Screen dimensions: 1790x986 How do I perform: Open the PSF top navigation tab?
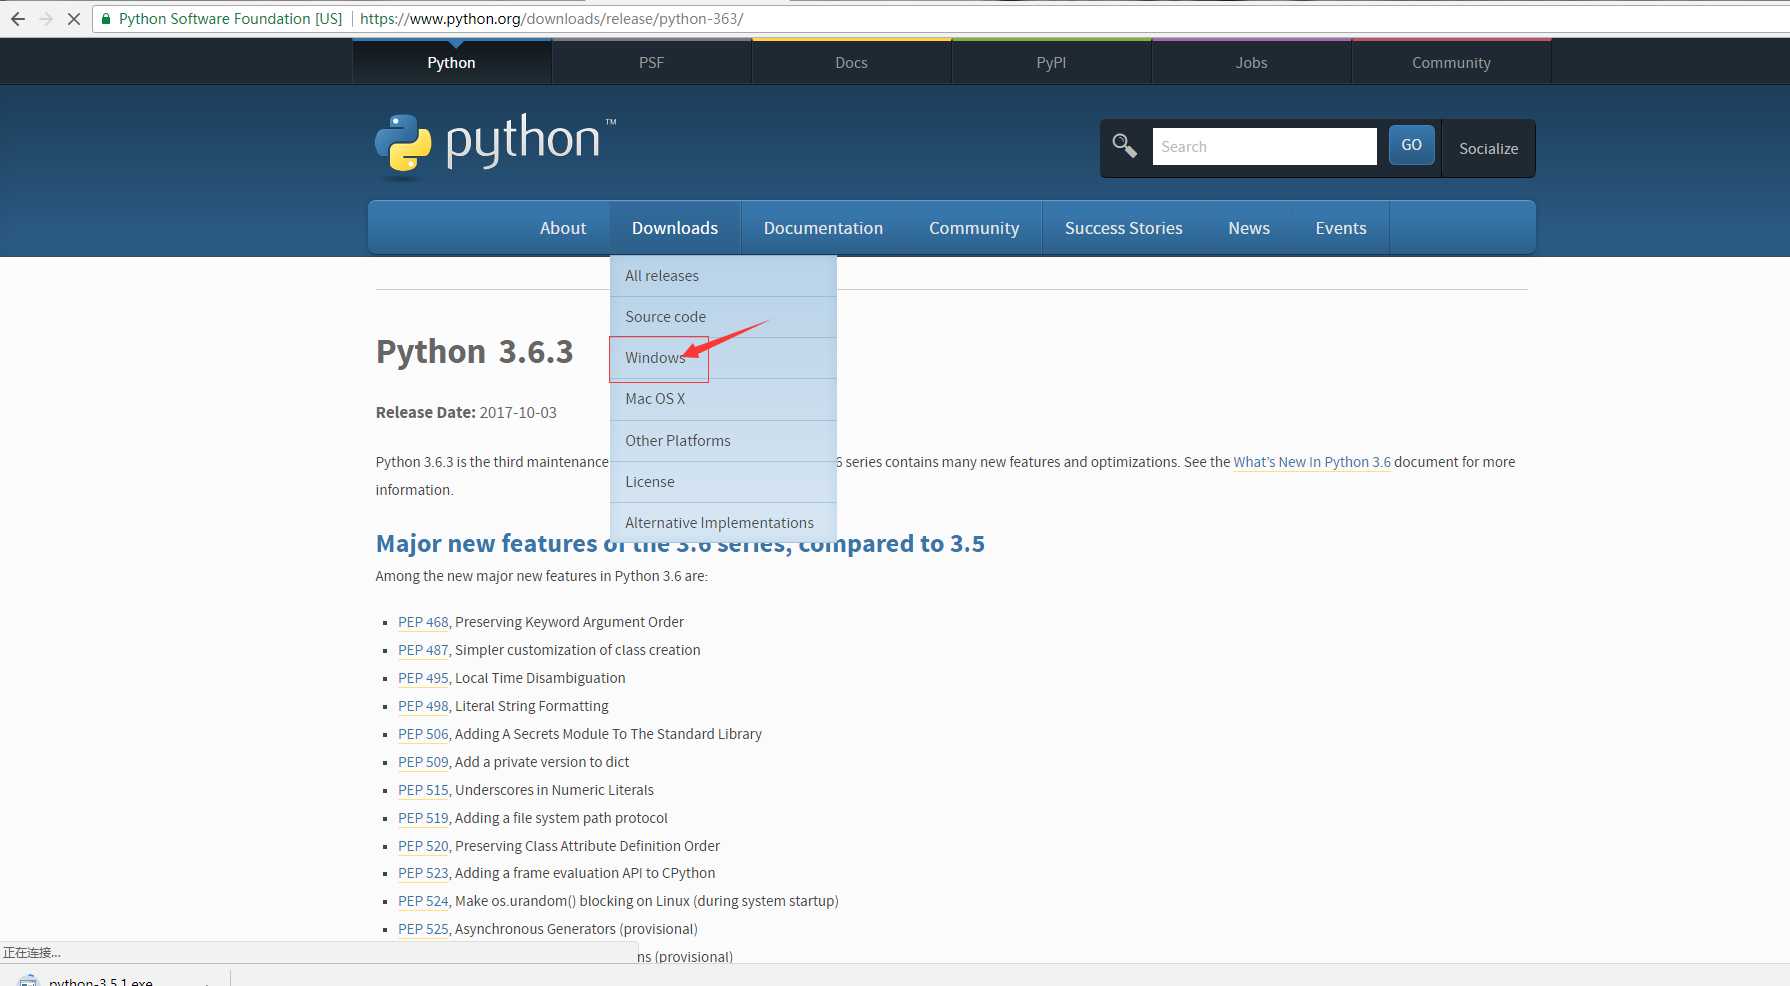pos(651,62)
